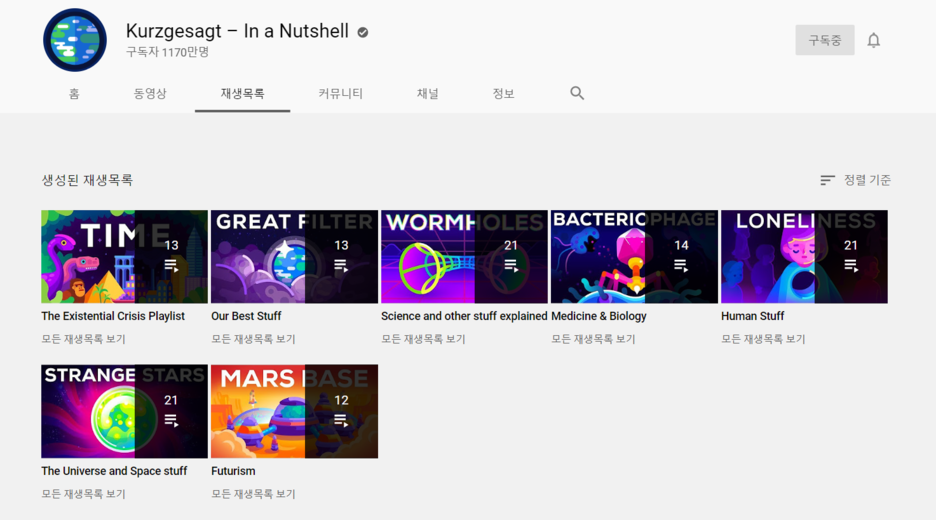Image resolution: width=936 pixels, height=520 pixels.
Task: Open the 커뮤니티 tab
Action: tap(340, 94)
